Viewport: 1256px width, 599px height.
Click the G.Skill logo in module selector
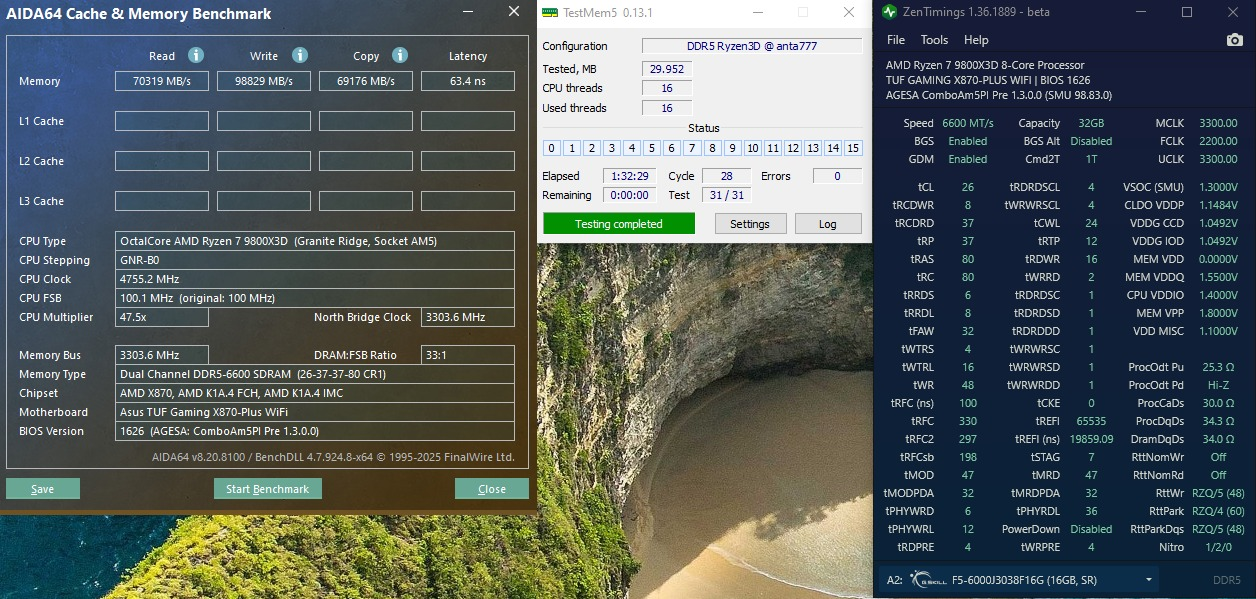928,579
